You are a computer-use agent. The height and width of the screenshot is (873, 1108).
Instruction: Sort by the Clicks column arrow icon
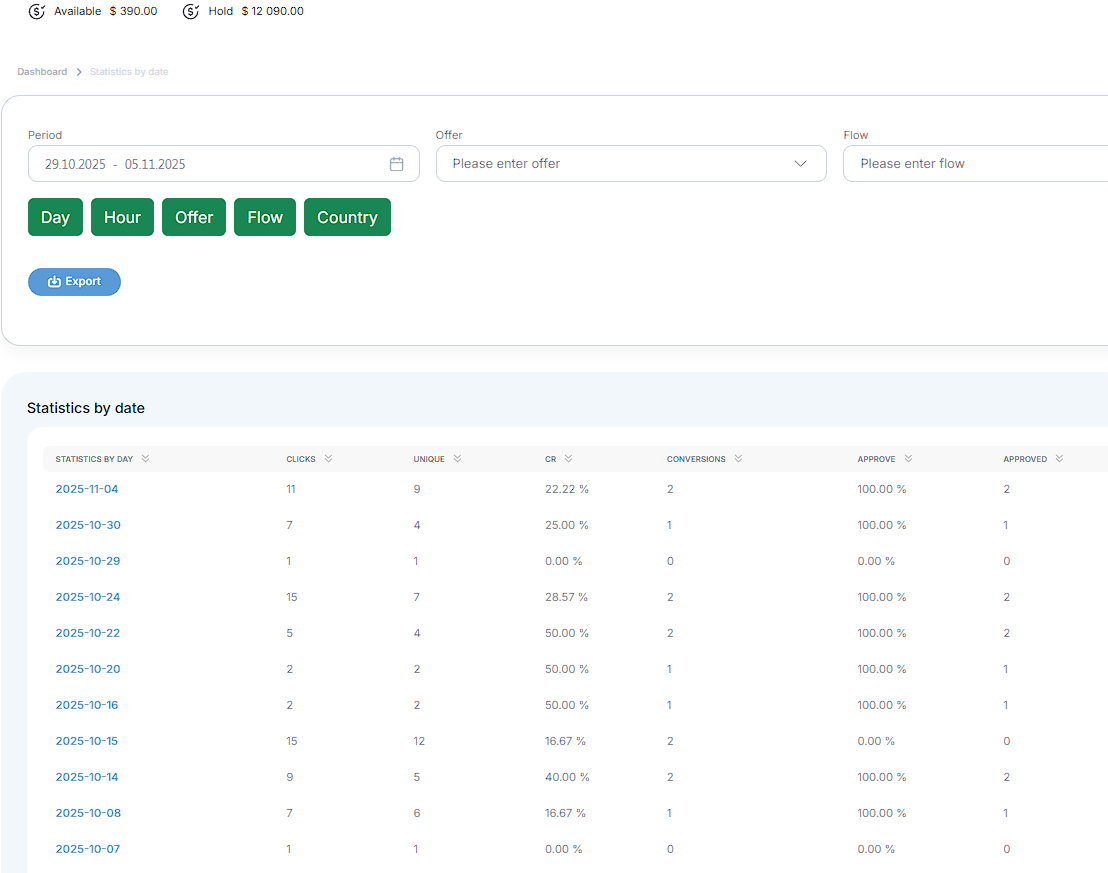pos(329,459)
